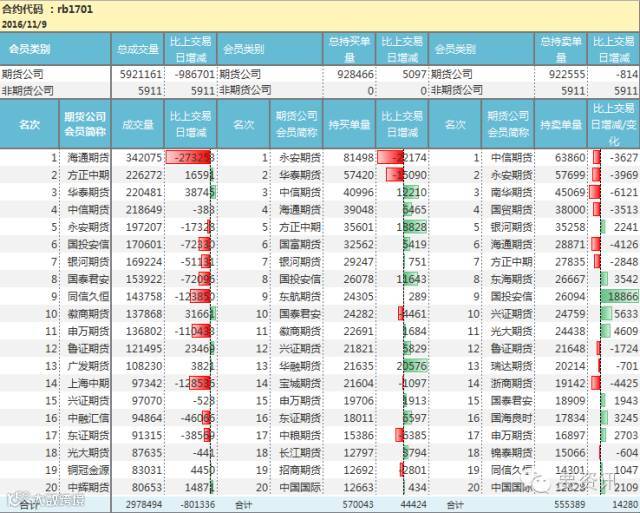
Task: Click the 总持卖单量 column header
Action: [561, 49]
